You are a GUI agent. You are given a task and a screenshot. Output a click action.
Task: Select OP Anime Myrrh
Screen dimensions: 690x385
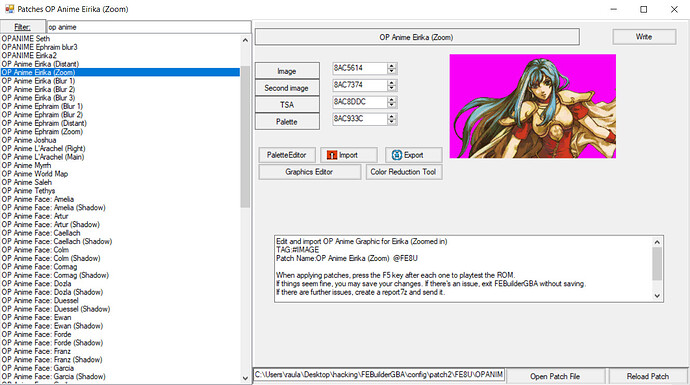(120, 165)
